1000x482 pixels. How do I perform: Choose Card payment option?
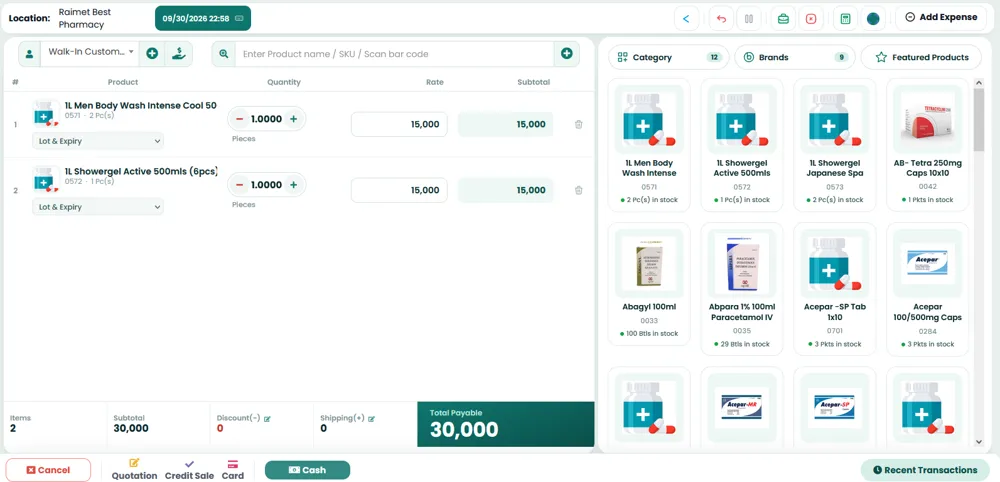[x=233, y=470]
